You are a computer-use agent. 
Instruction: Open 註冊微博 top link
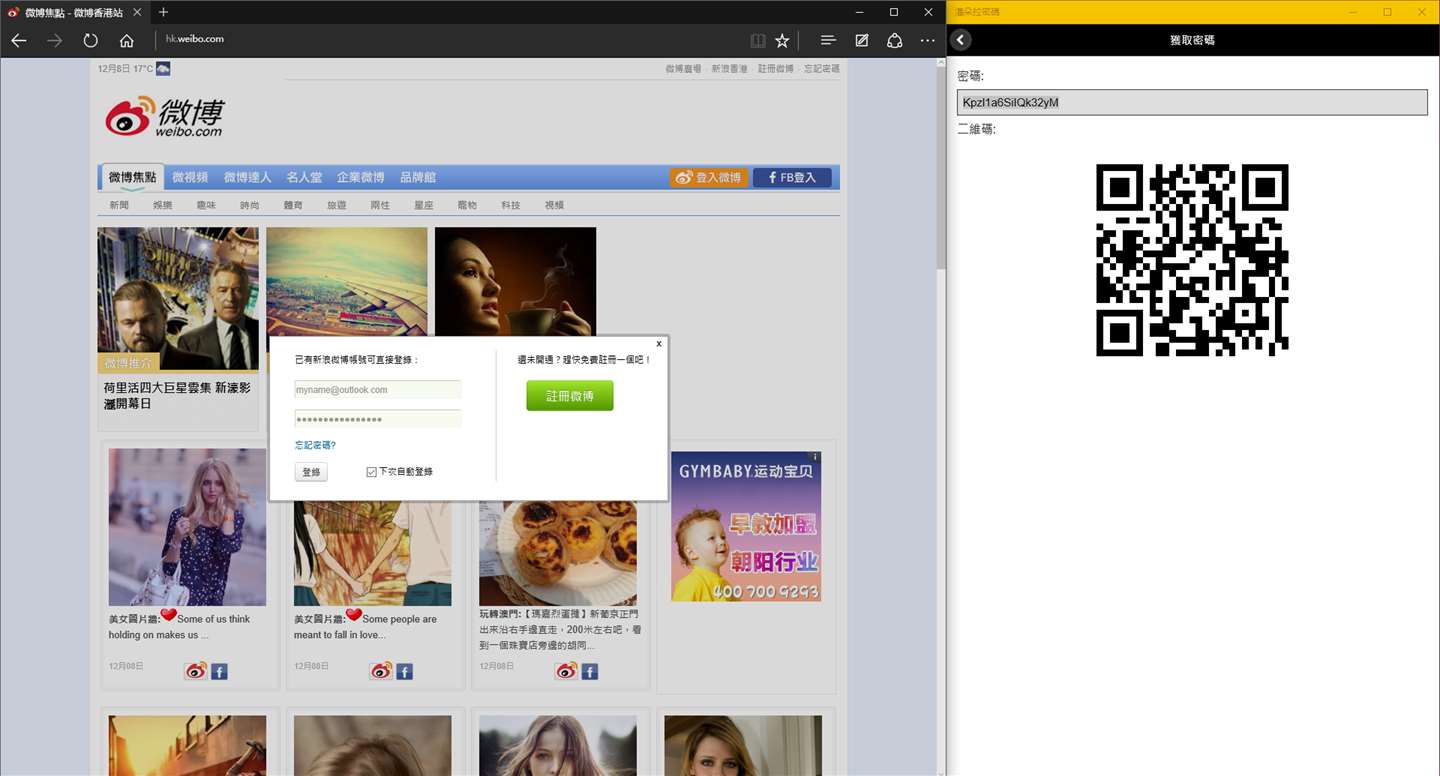775,69
